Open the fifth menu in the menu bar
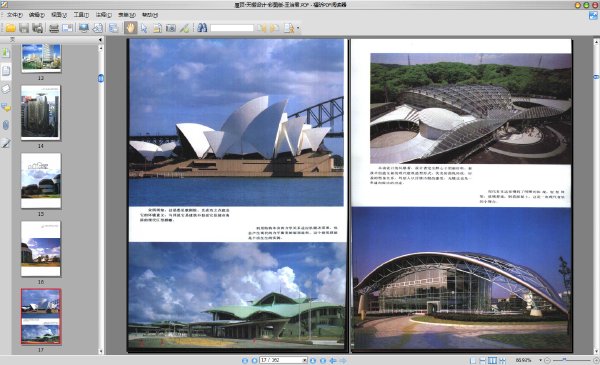Image resolution: width=600 pixels, height=365 pixels. click(104, 15)
